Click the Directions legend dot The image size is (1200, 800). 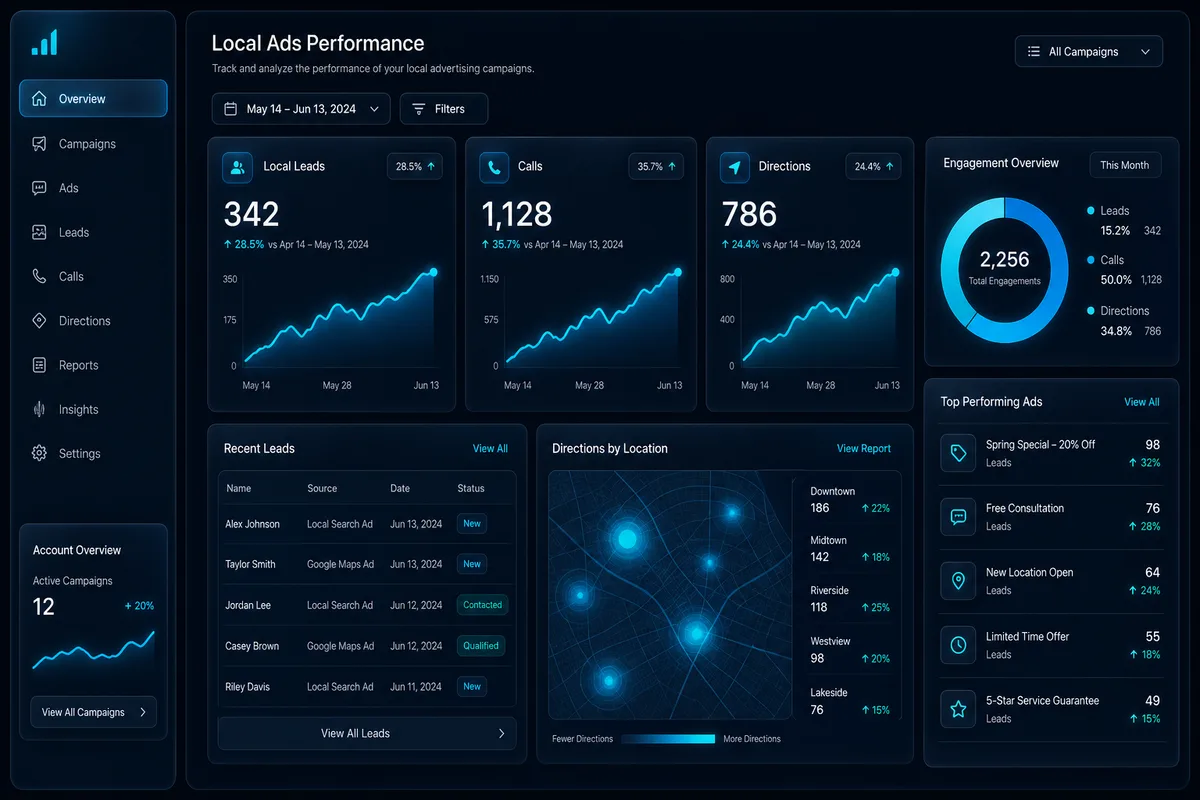[1090, 311]
